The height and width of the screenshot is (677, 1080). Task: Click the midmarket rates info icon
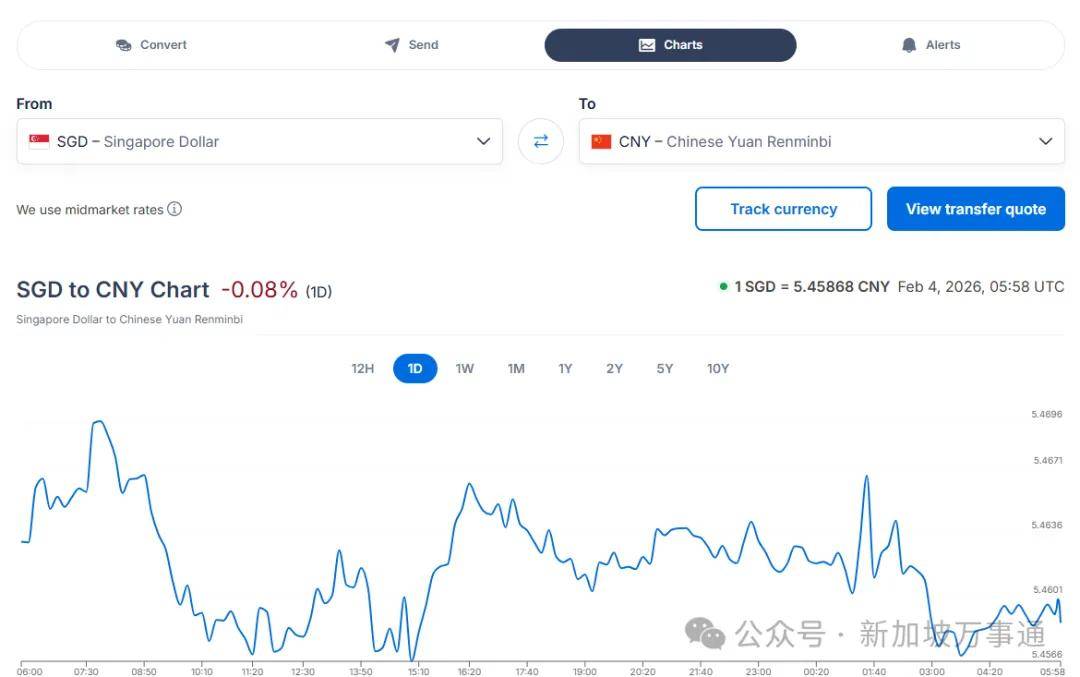(x=175, y=209)
